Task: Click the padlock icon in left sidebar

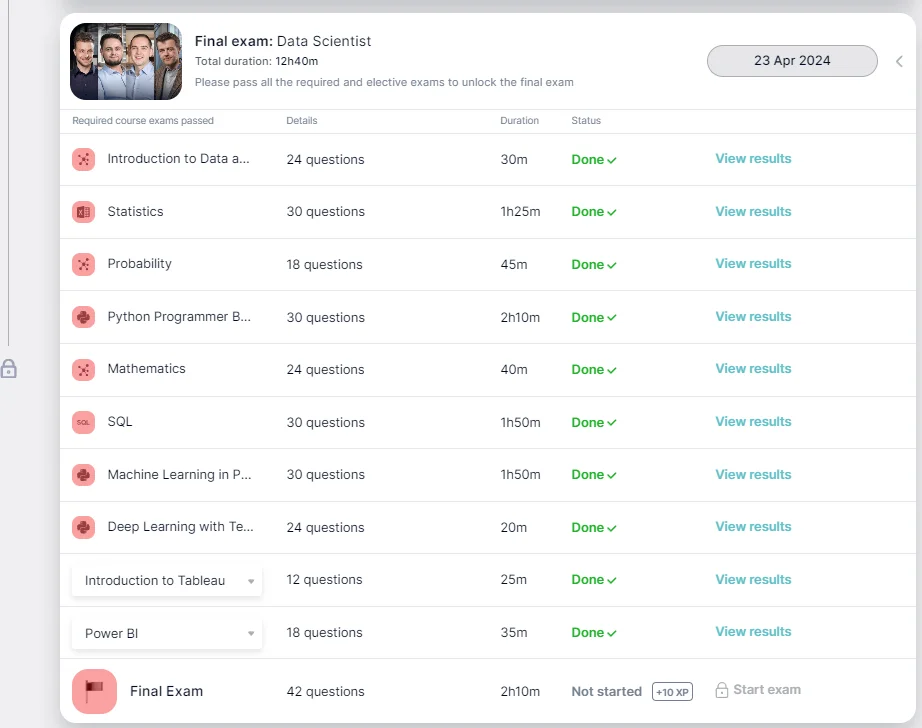Action: (9, 369)
